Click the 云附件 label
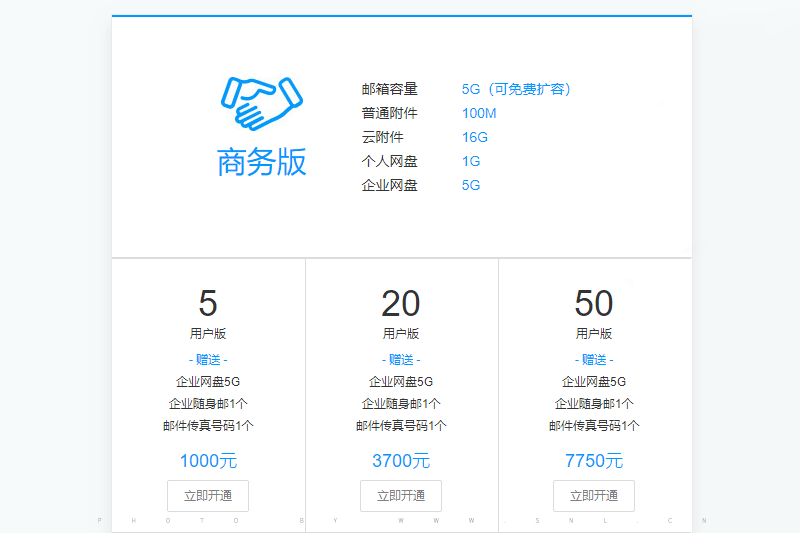This screenshot has height=533, width=800. pos(382,137)
